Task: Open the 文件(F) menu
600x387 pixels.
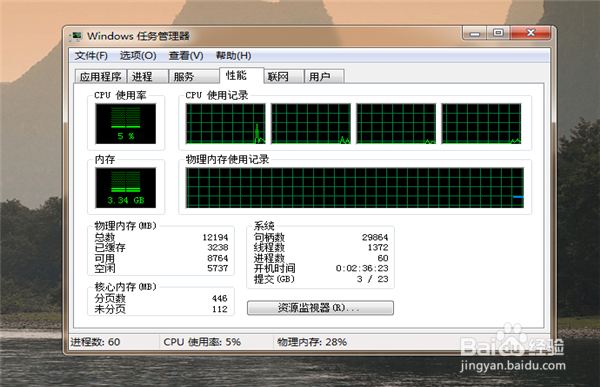Action: [91, 56]
